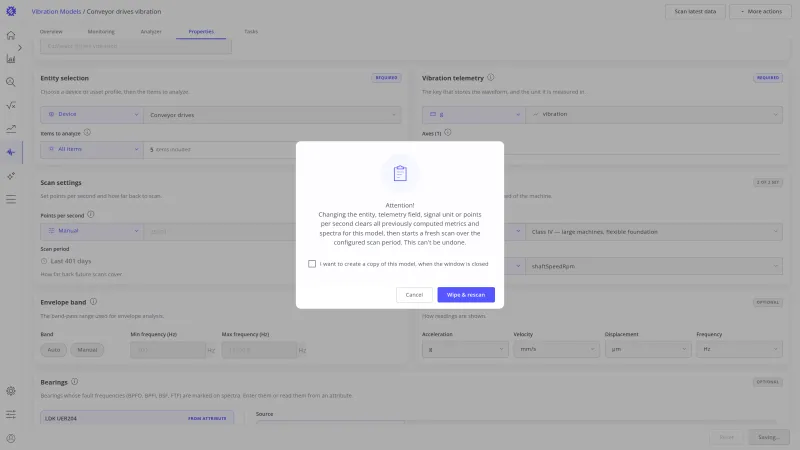Click the Saving... button at bottom

(769, 437)
